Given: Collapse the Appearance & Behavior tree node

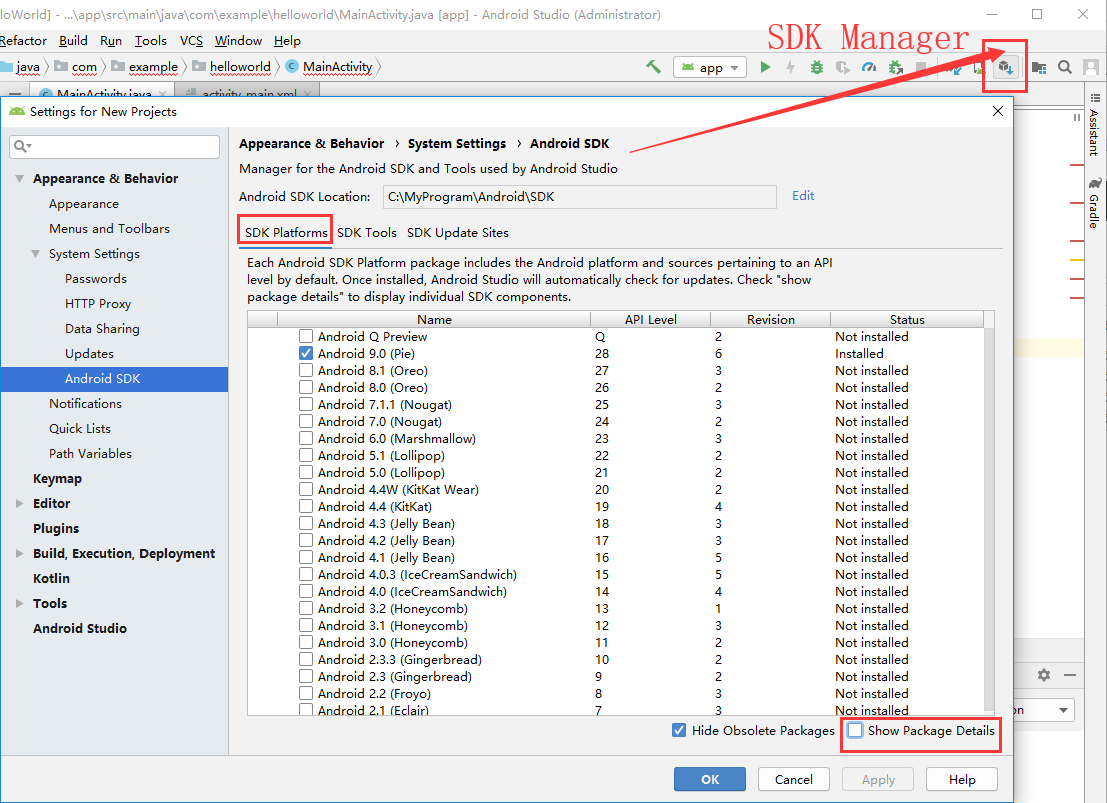Looking at the screenshot, I should click(20, 179).
